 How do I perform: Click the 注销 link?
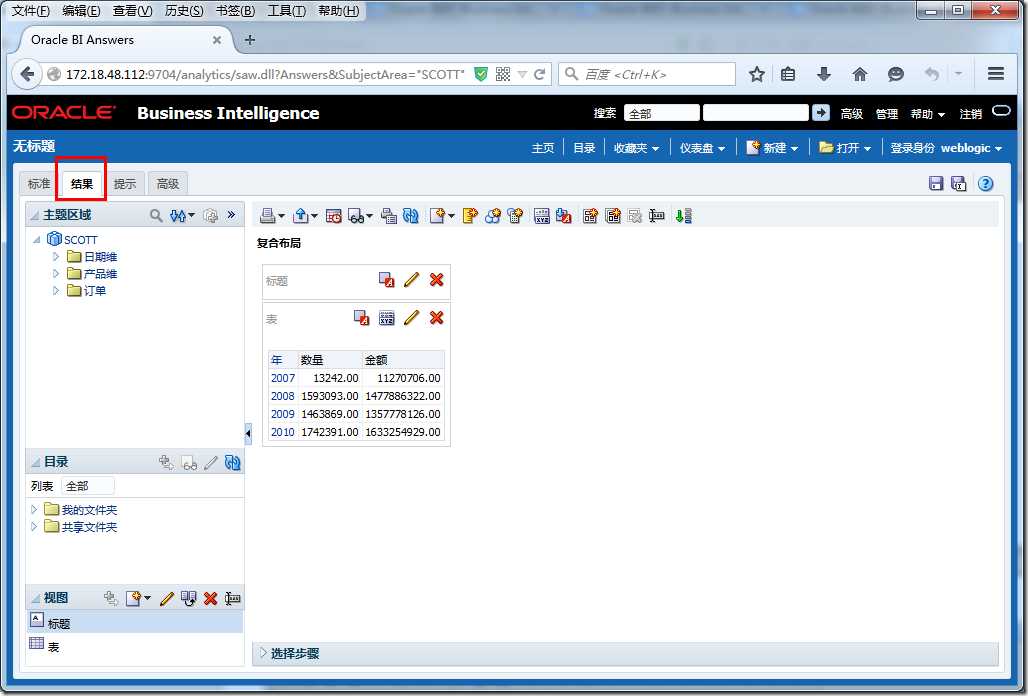(970, 114)
